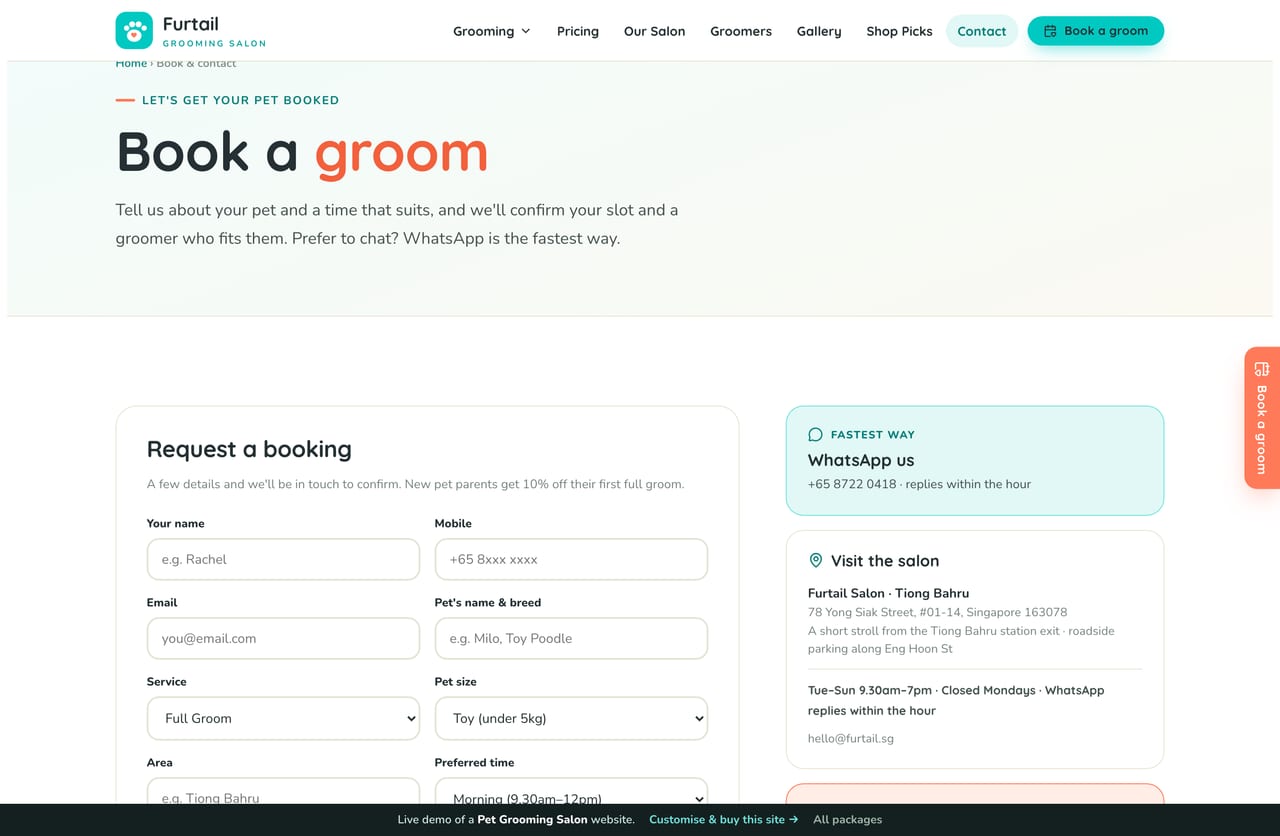Click the LET'S GET YOUR PET BOOKED tagline

point(240,100)
